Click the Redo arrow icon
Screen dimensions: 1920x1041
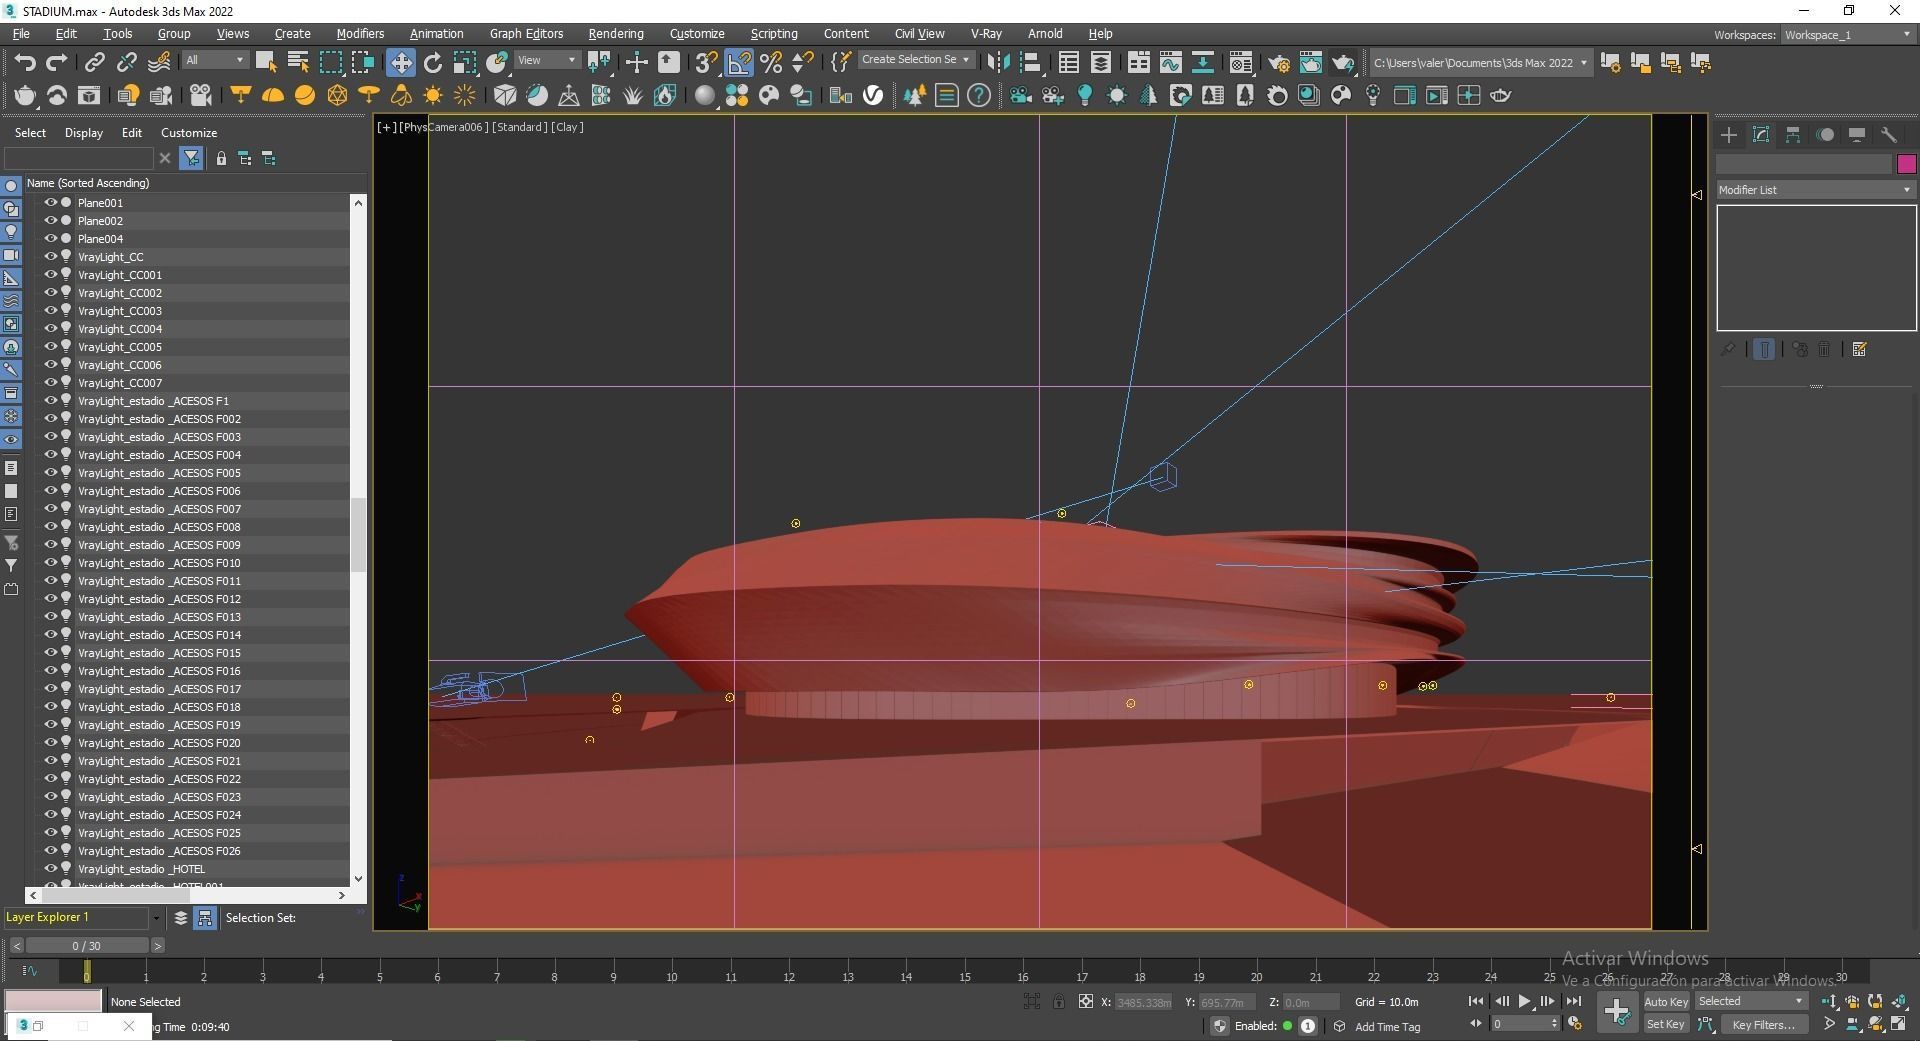point(57,63)
